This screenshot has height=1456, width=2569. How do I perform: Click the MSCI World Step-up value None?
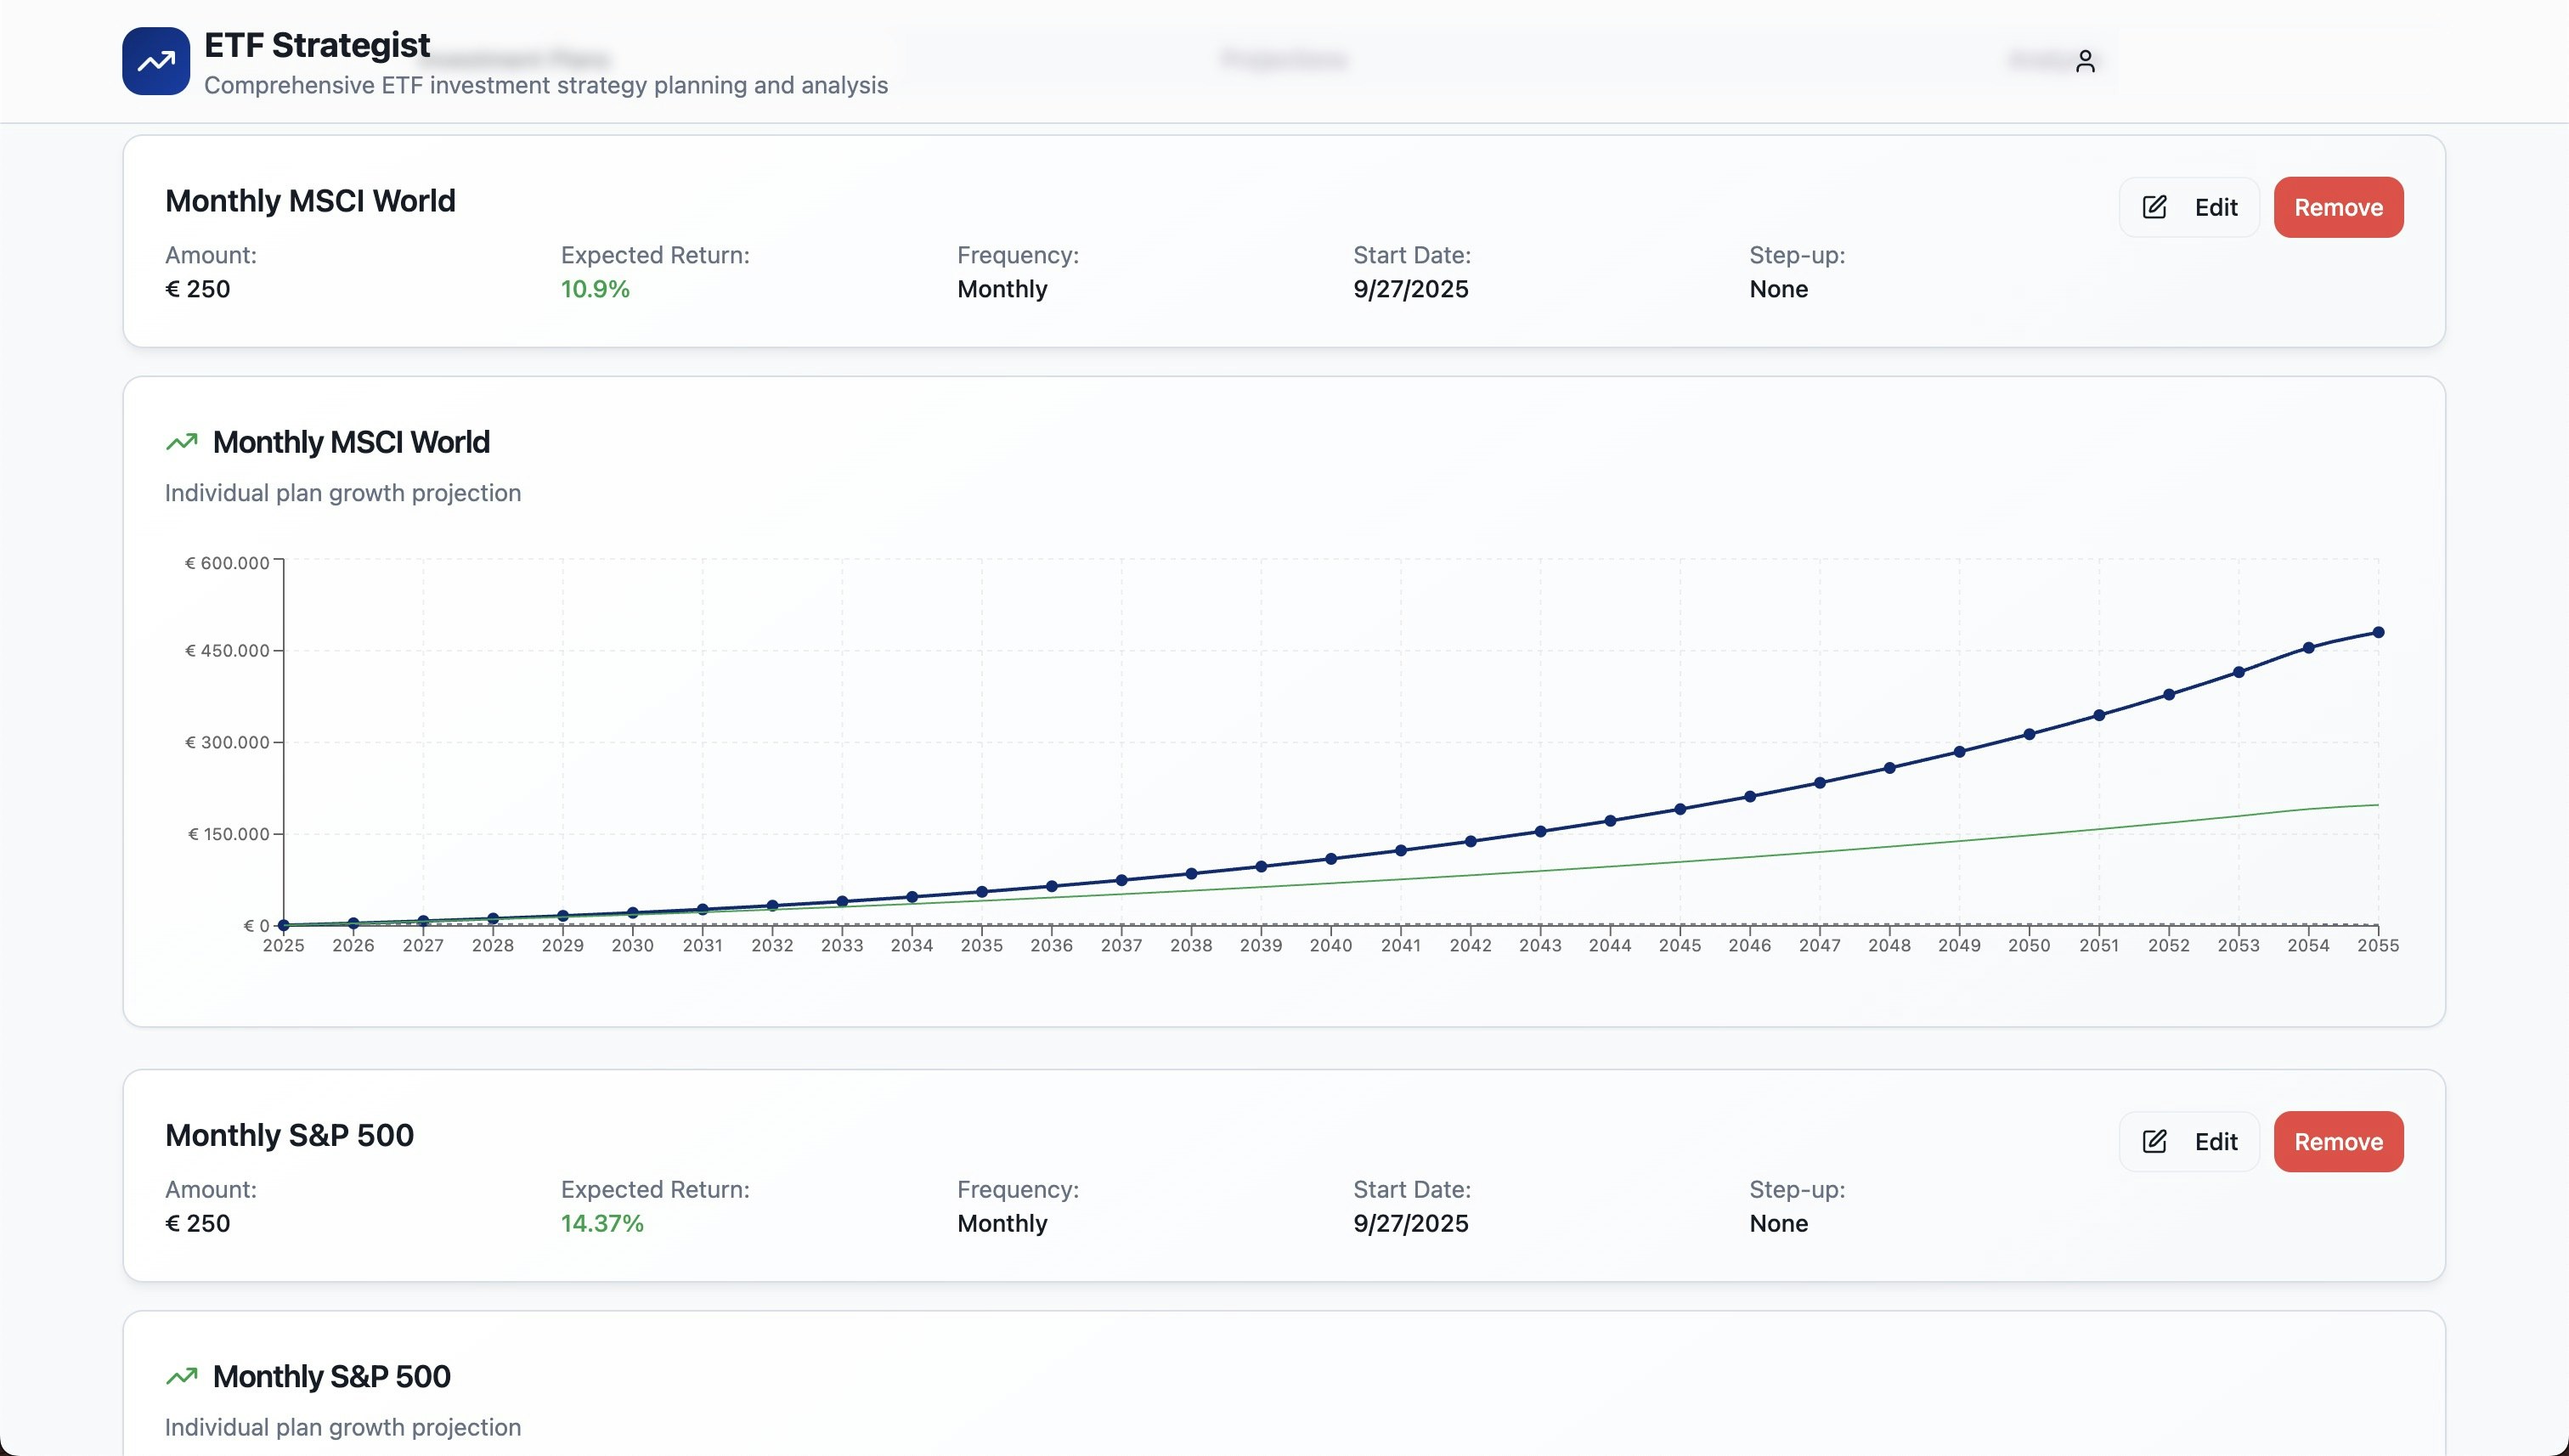[1779, 289]
